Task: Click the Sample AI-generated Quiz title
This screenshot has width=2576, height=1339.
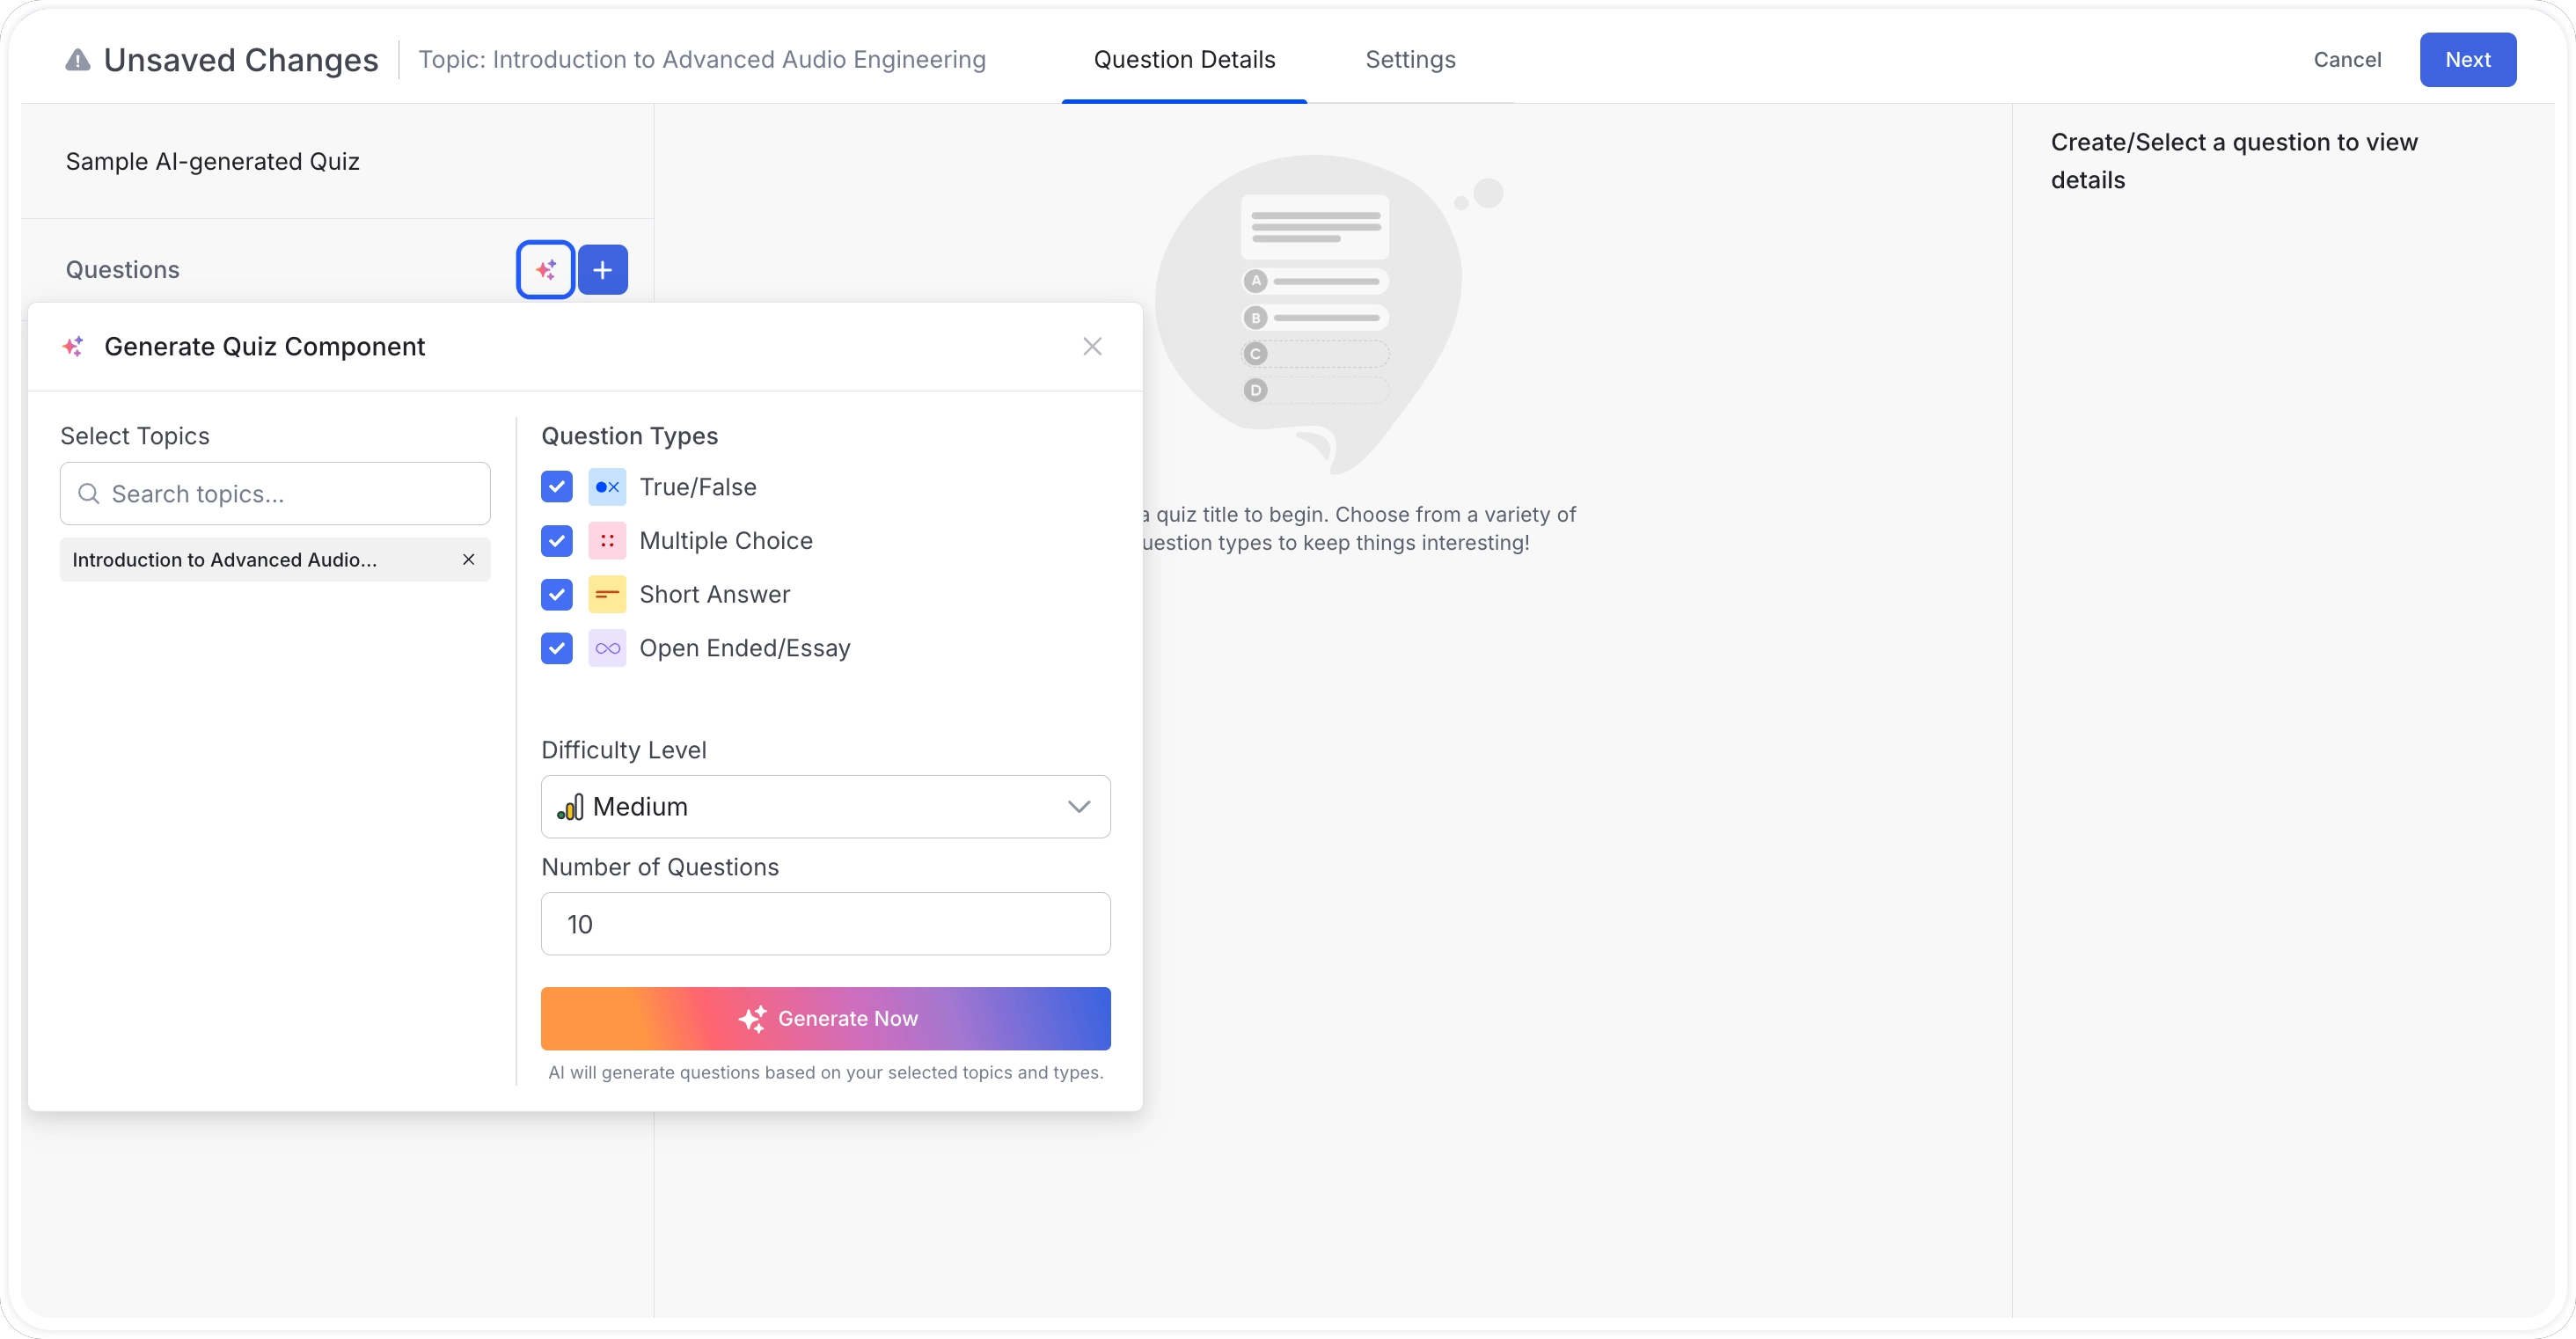Action: 213,162
